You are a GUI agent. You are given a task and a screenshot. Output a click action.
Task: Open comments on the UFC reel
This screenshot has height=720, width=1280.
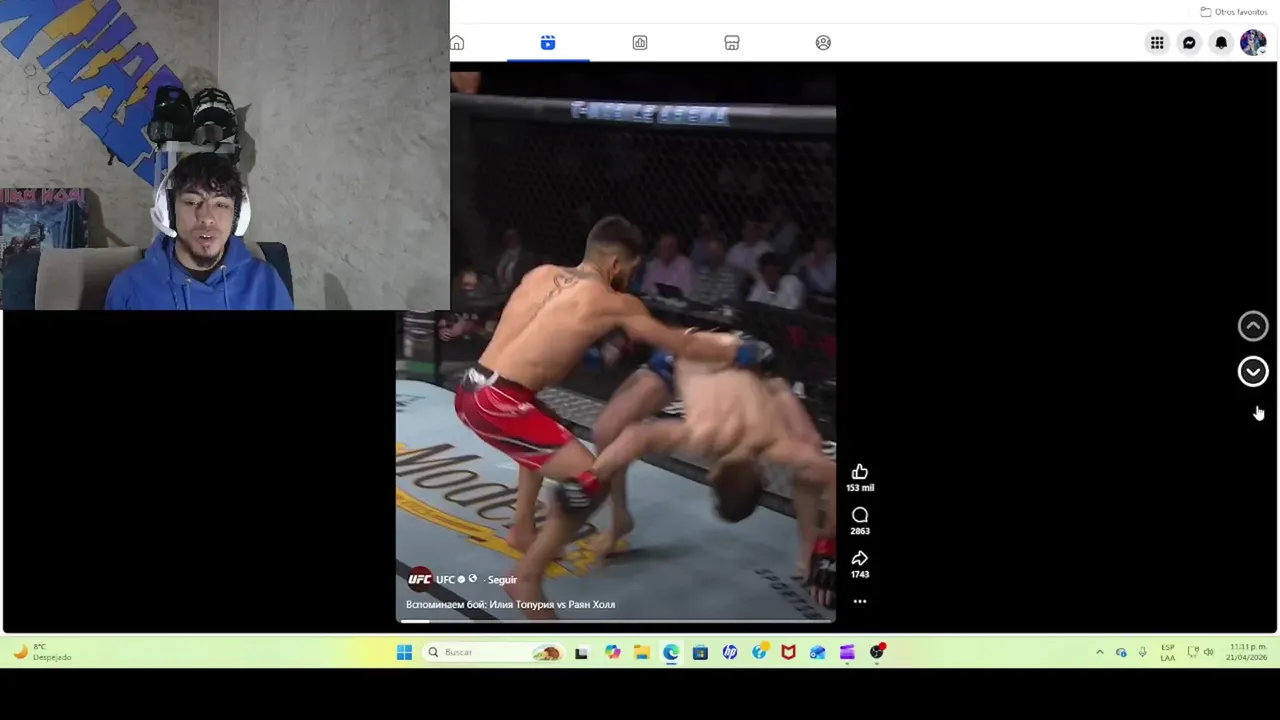tap(860, 516)
